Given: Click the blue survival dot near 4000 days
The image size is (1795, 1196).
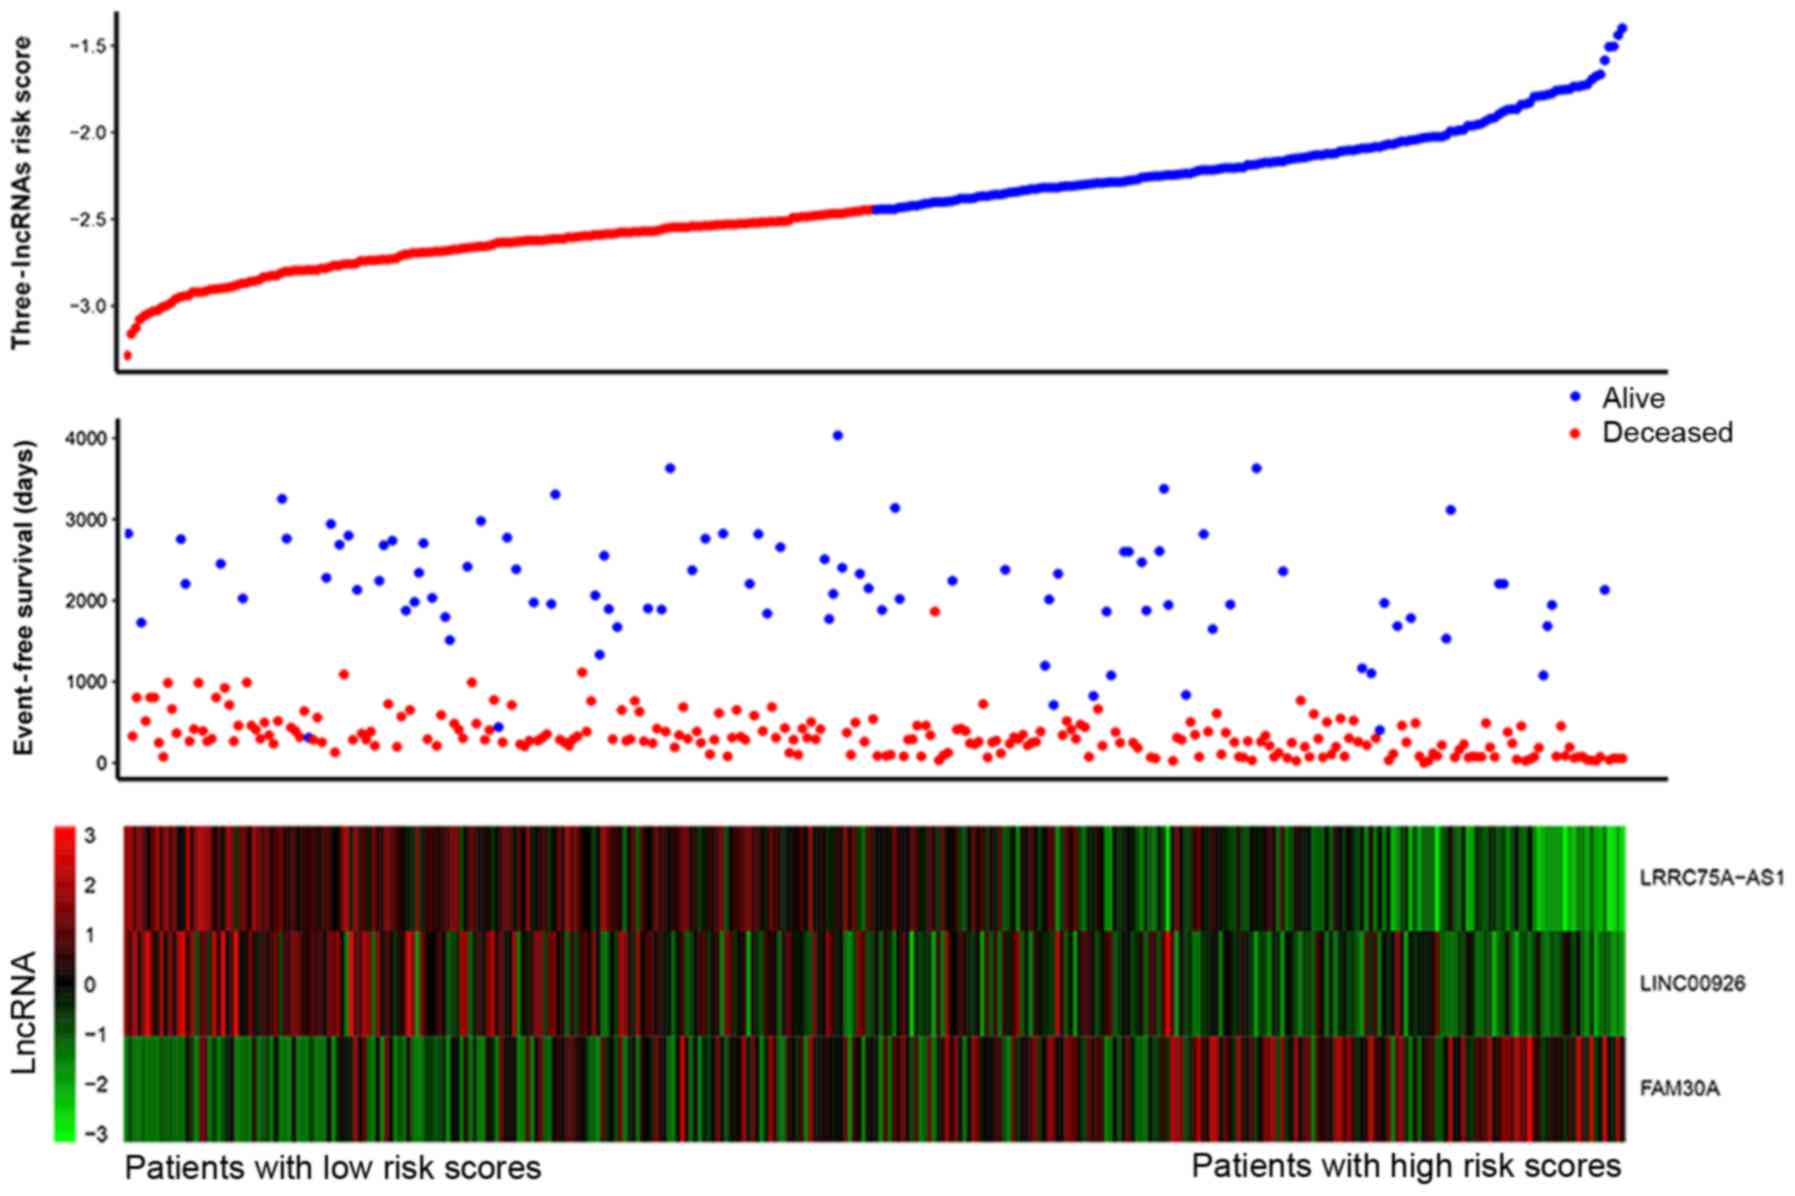Looking at the screenshot, I should coord(838,435).
